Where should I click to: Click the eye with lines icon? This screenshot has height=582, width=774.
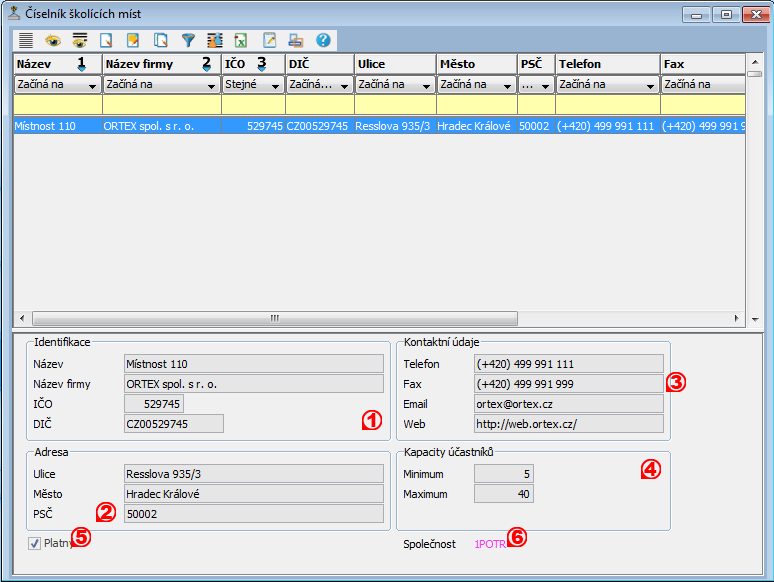79,41
